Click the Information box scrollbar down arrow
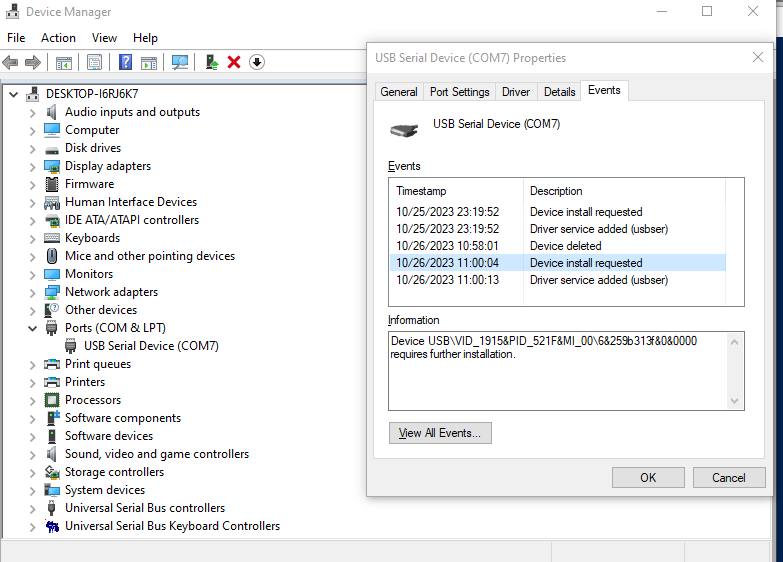 736,401
